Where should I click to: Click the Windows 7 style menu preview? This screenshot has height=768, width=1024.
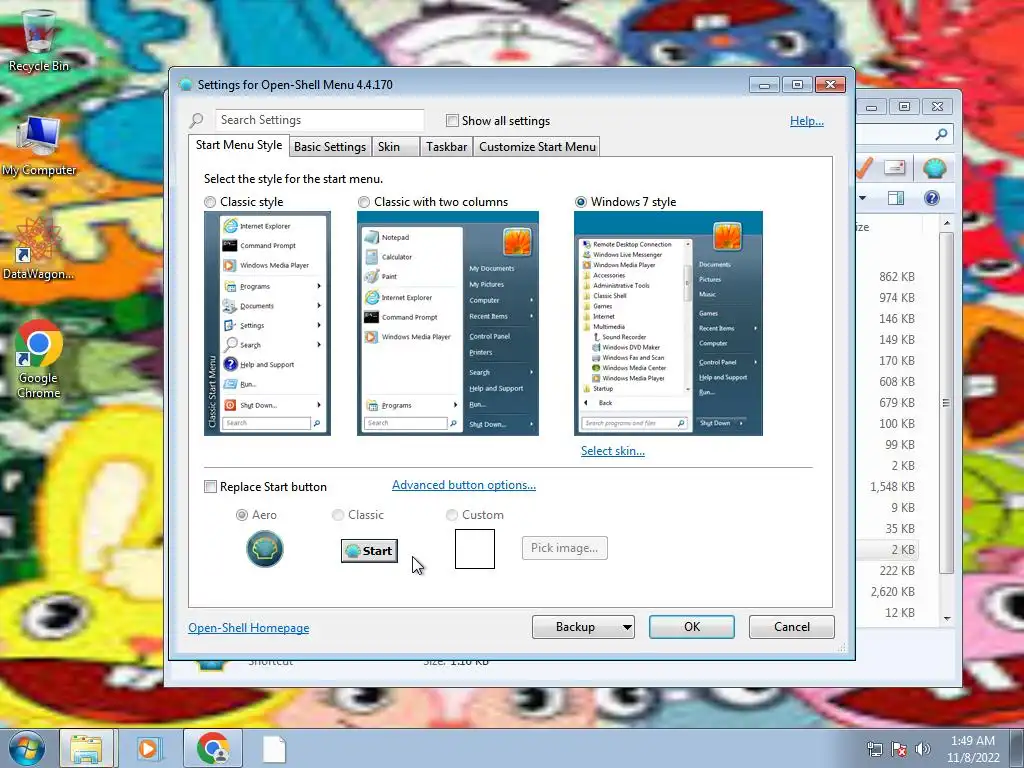pos(668,323)
